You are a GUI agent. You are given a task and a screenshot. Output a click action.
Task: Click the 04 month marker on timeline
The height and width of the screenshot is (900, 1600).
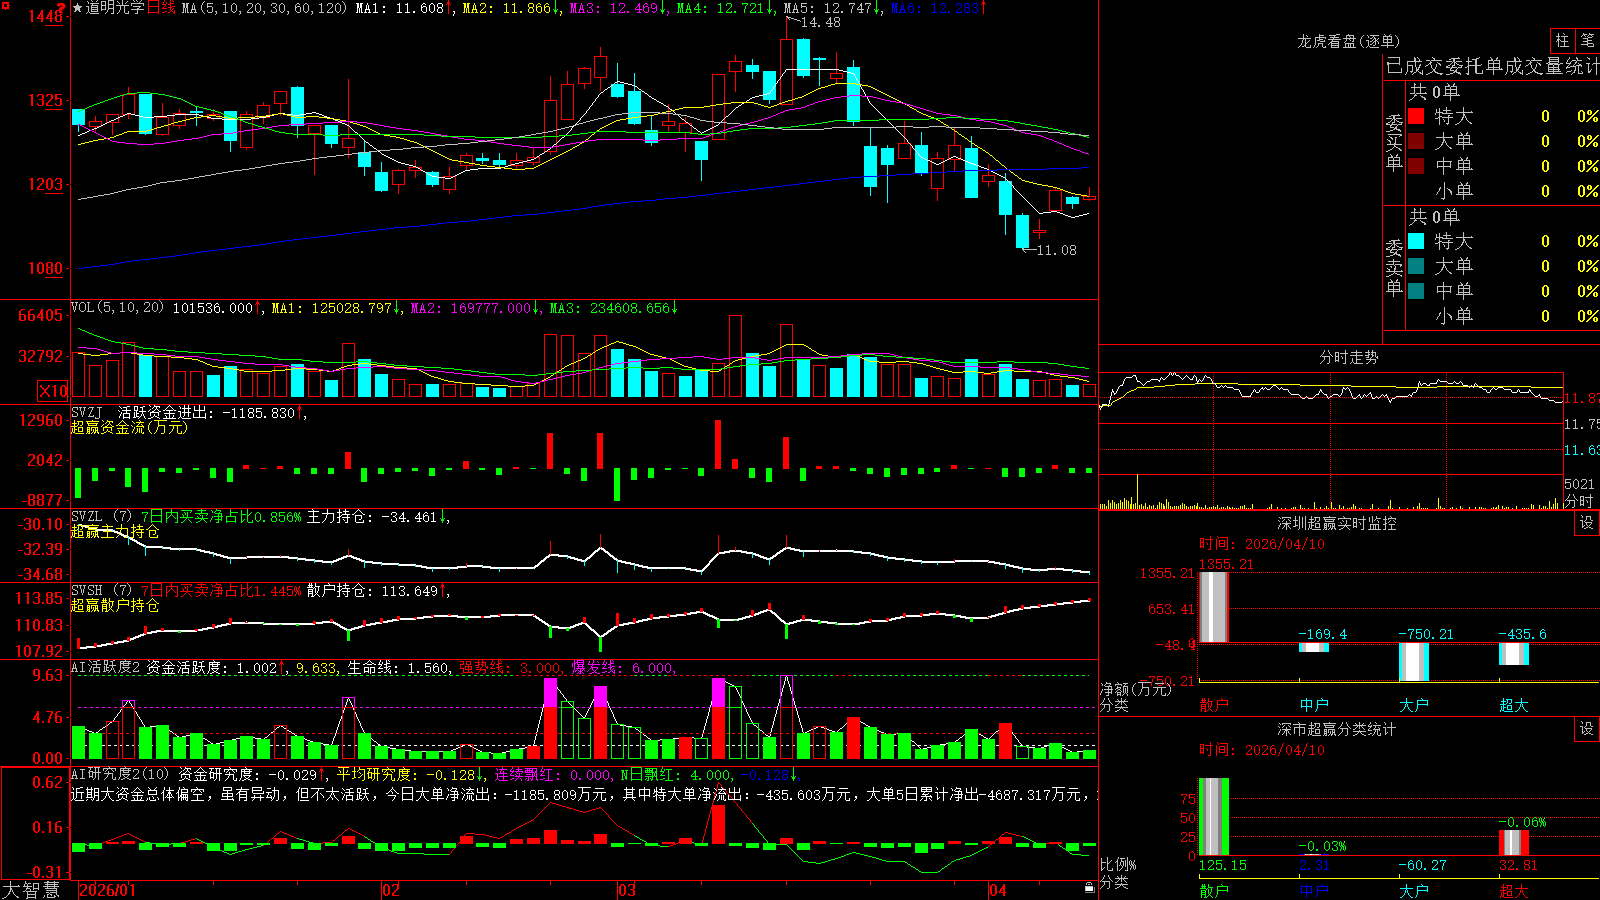point(997,890)
